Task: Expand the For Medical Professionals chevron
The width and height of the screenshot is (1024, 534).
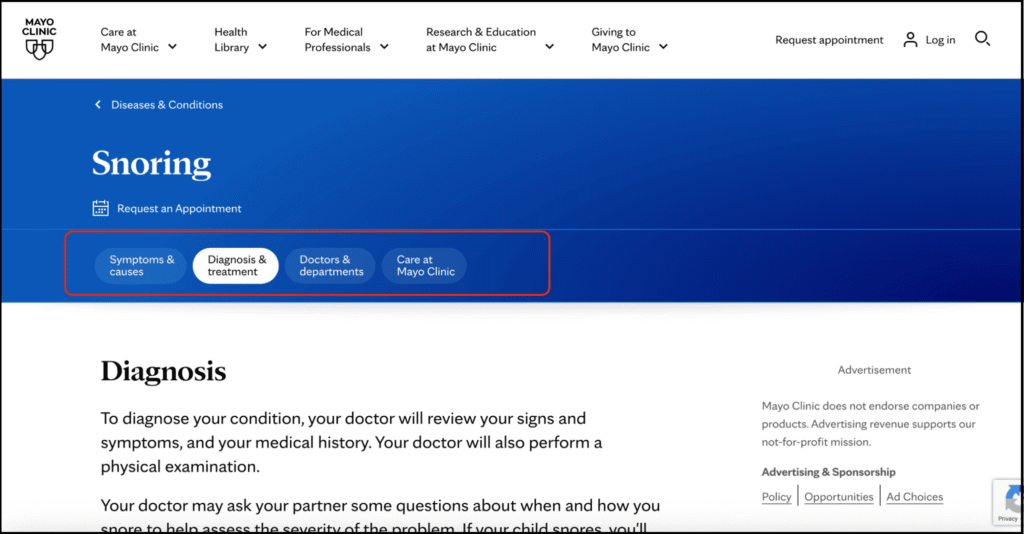Action: click(x=384, y=47)
